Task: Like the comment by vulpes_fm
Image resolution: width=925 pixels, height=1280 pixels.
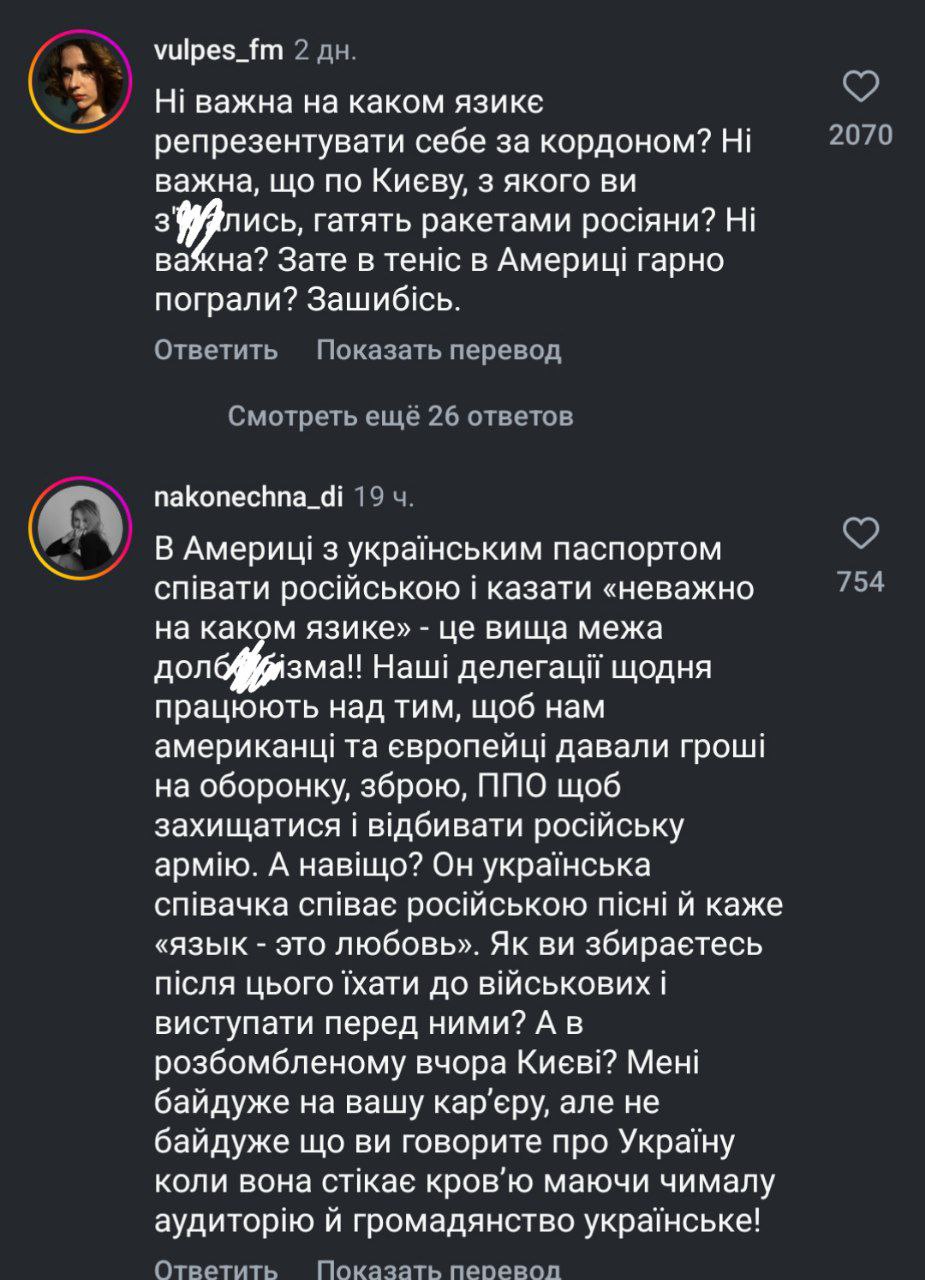Action: coord(861,87)
